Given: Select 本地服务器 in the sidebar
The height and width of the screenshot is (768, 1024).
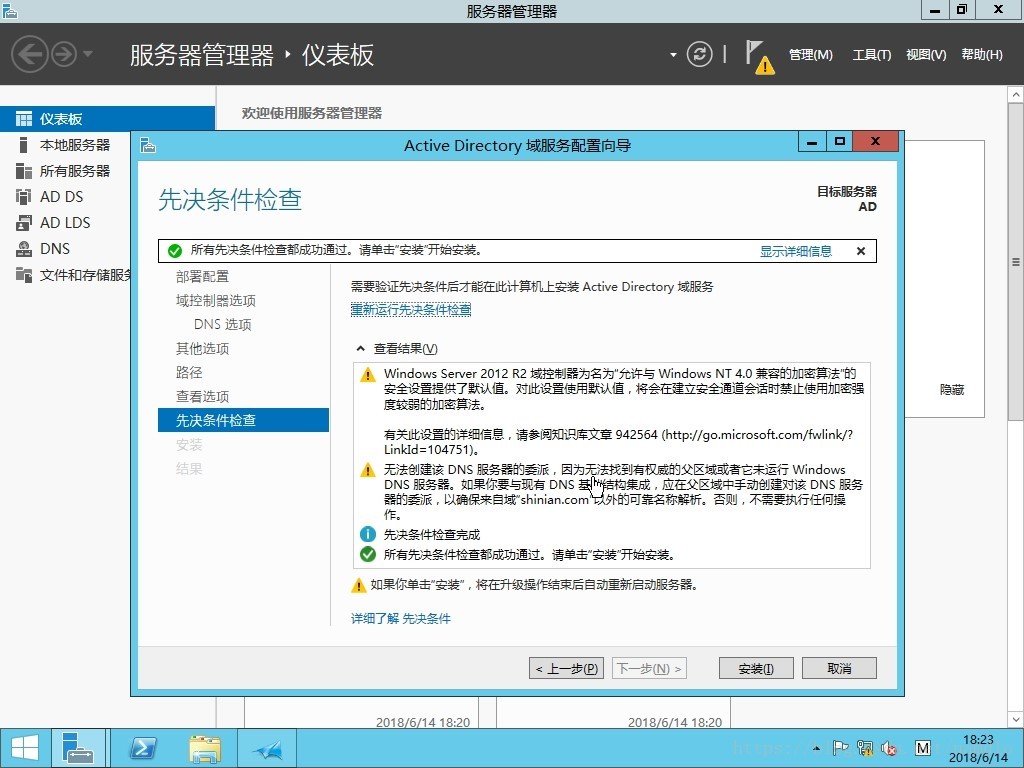Looking at the screenshot, I should pyautogui.click(x=74, y=145).
